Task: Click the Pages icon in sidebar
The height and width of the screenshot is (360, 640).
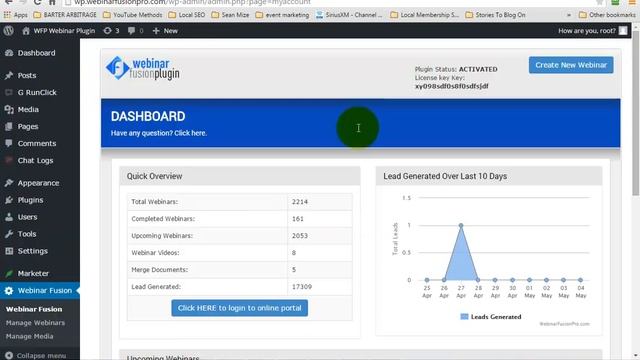Action: 9,127
